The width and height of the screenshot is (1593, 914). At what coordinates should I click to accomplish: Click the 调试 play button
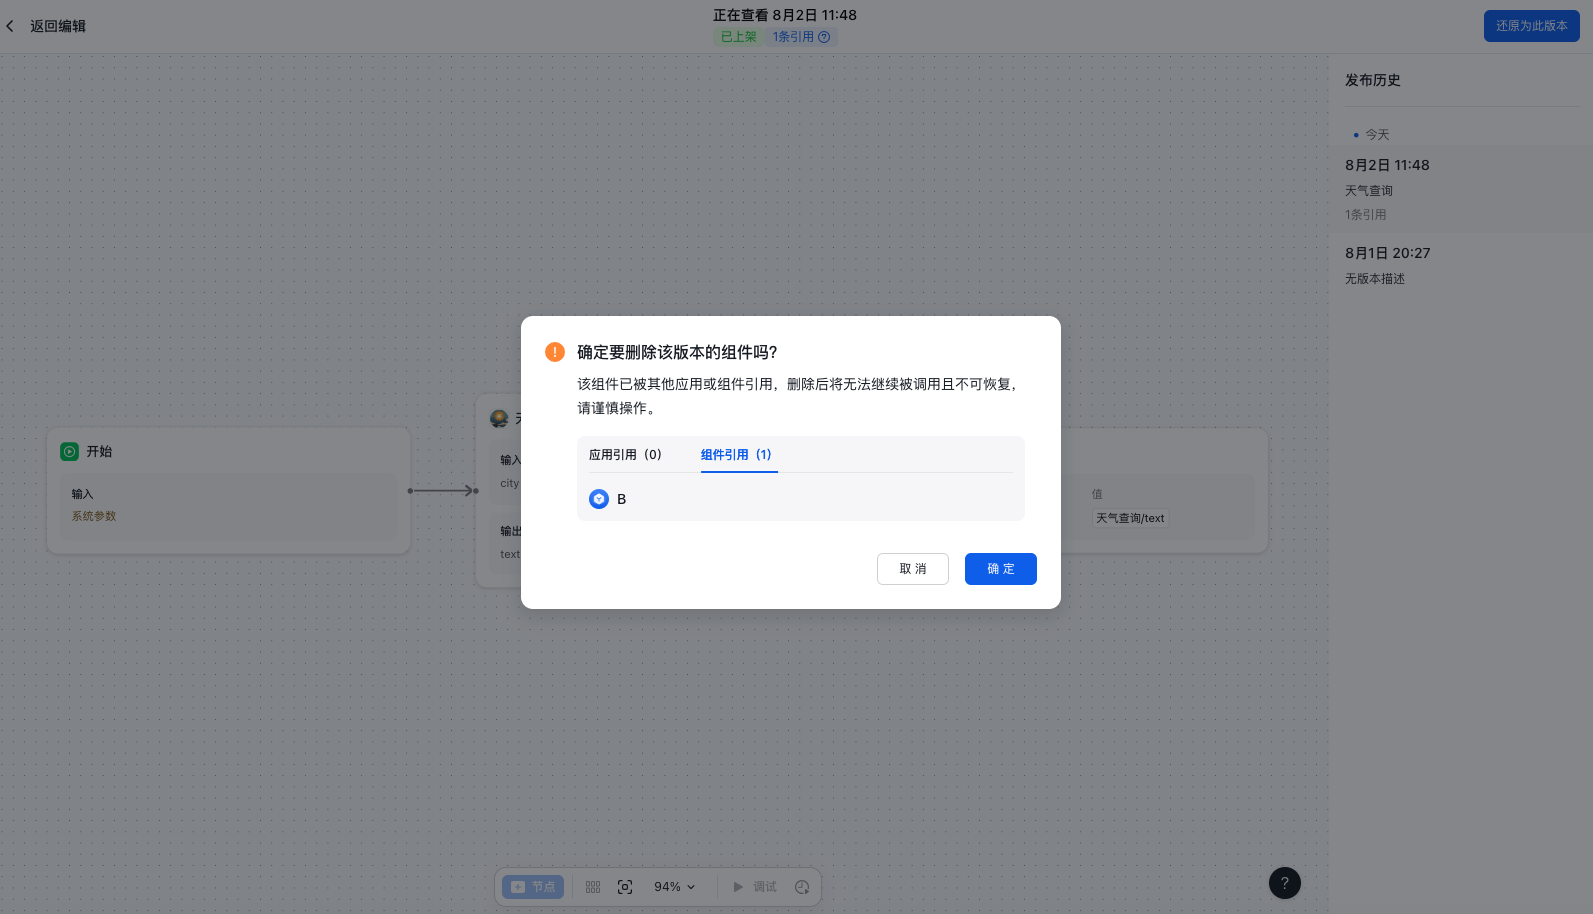pos(755,887)
